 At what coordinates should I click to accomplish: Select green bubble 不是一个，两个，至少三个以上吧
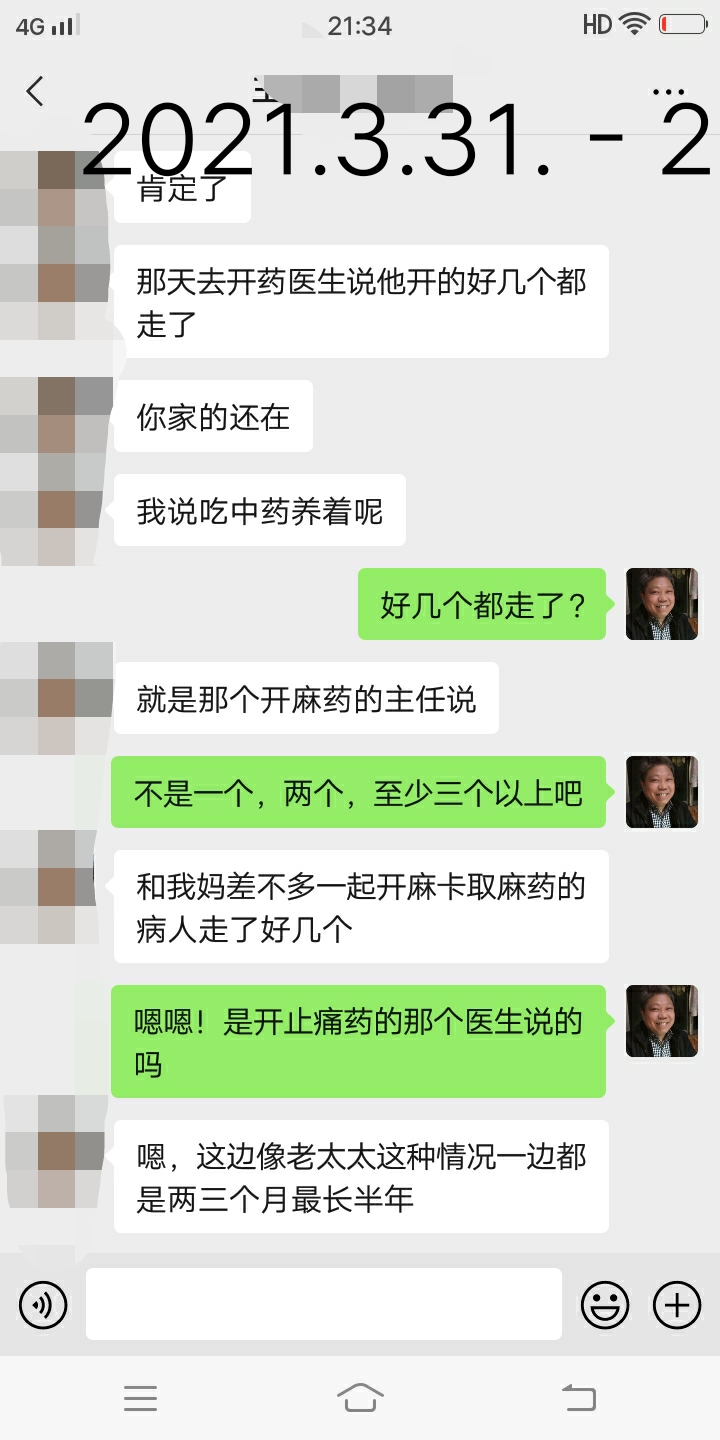358,792
